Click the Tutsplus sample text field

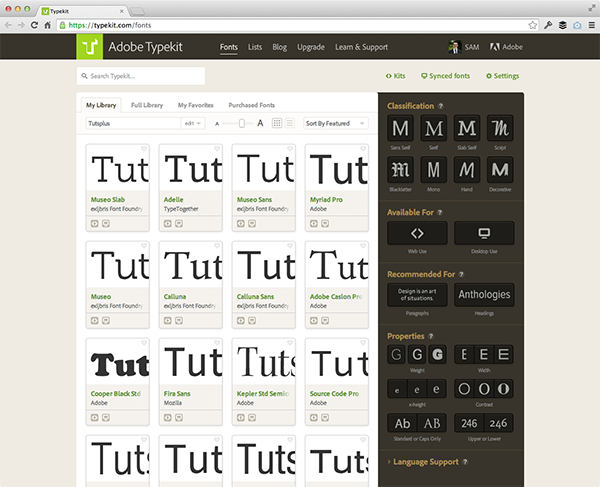[133, 123]
